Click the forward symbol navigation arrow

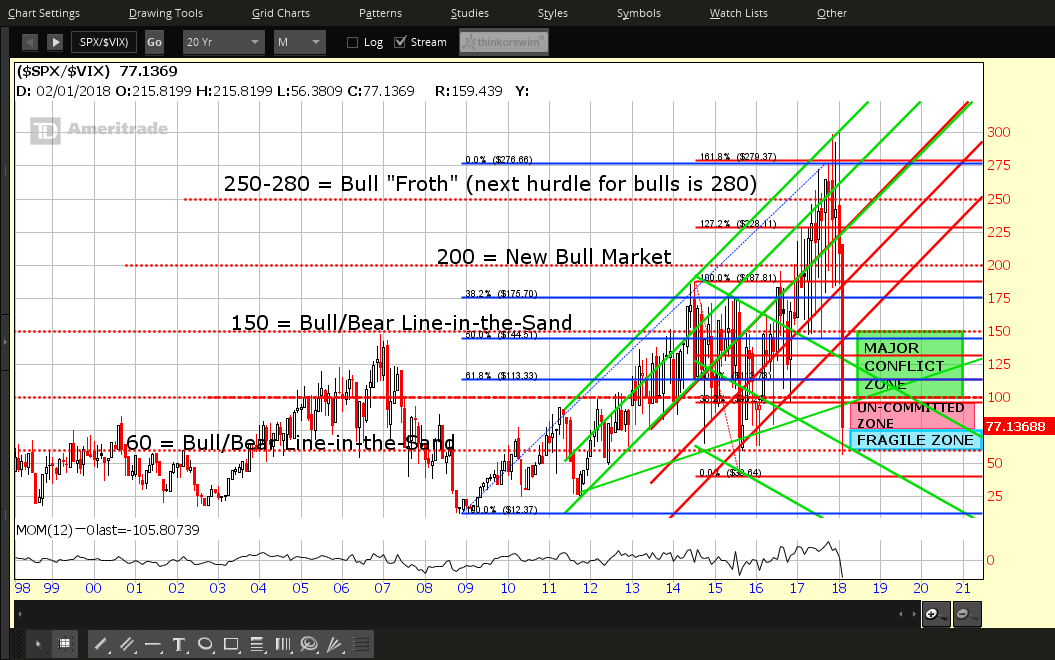click(x=55, y=42)
